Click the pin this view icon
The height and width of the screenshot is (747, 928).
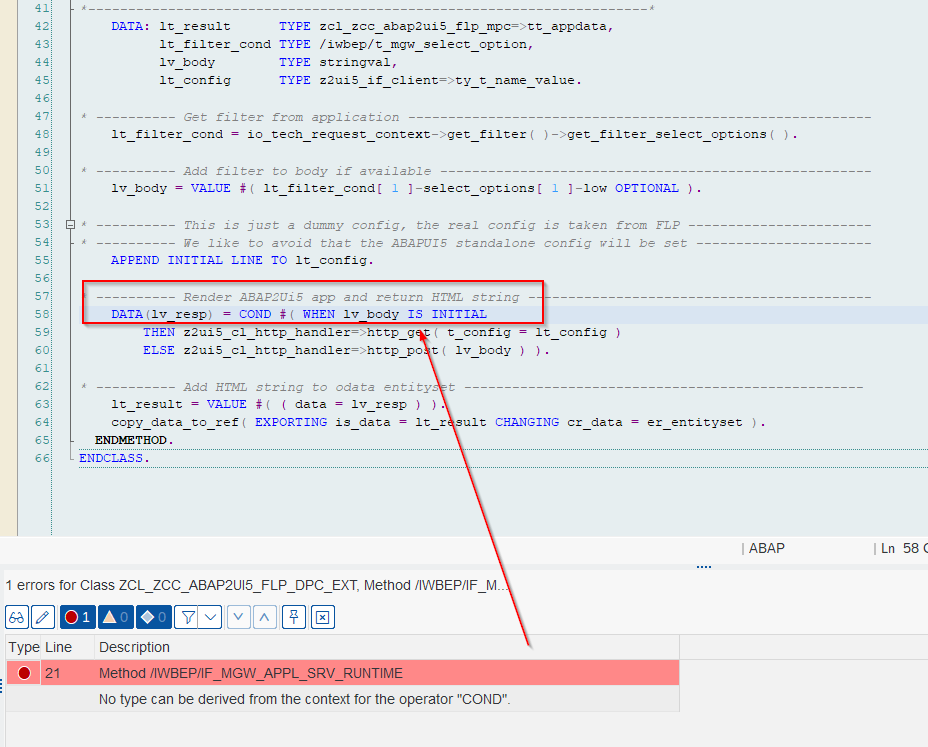click(294, 617)
